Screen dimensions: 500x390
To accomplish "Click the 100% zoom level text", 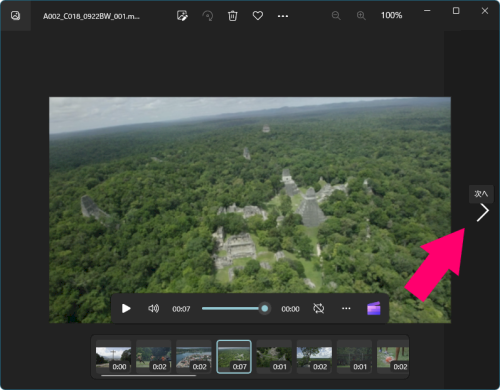I will (x=391, y=15).
